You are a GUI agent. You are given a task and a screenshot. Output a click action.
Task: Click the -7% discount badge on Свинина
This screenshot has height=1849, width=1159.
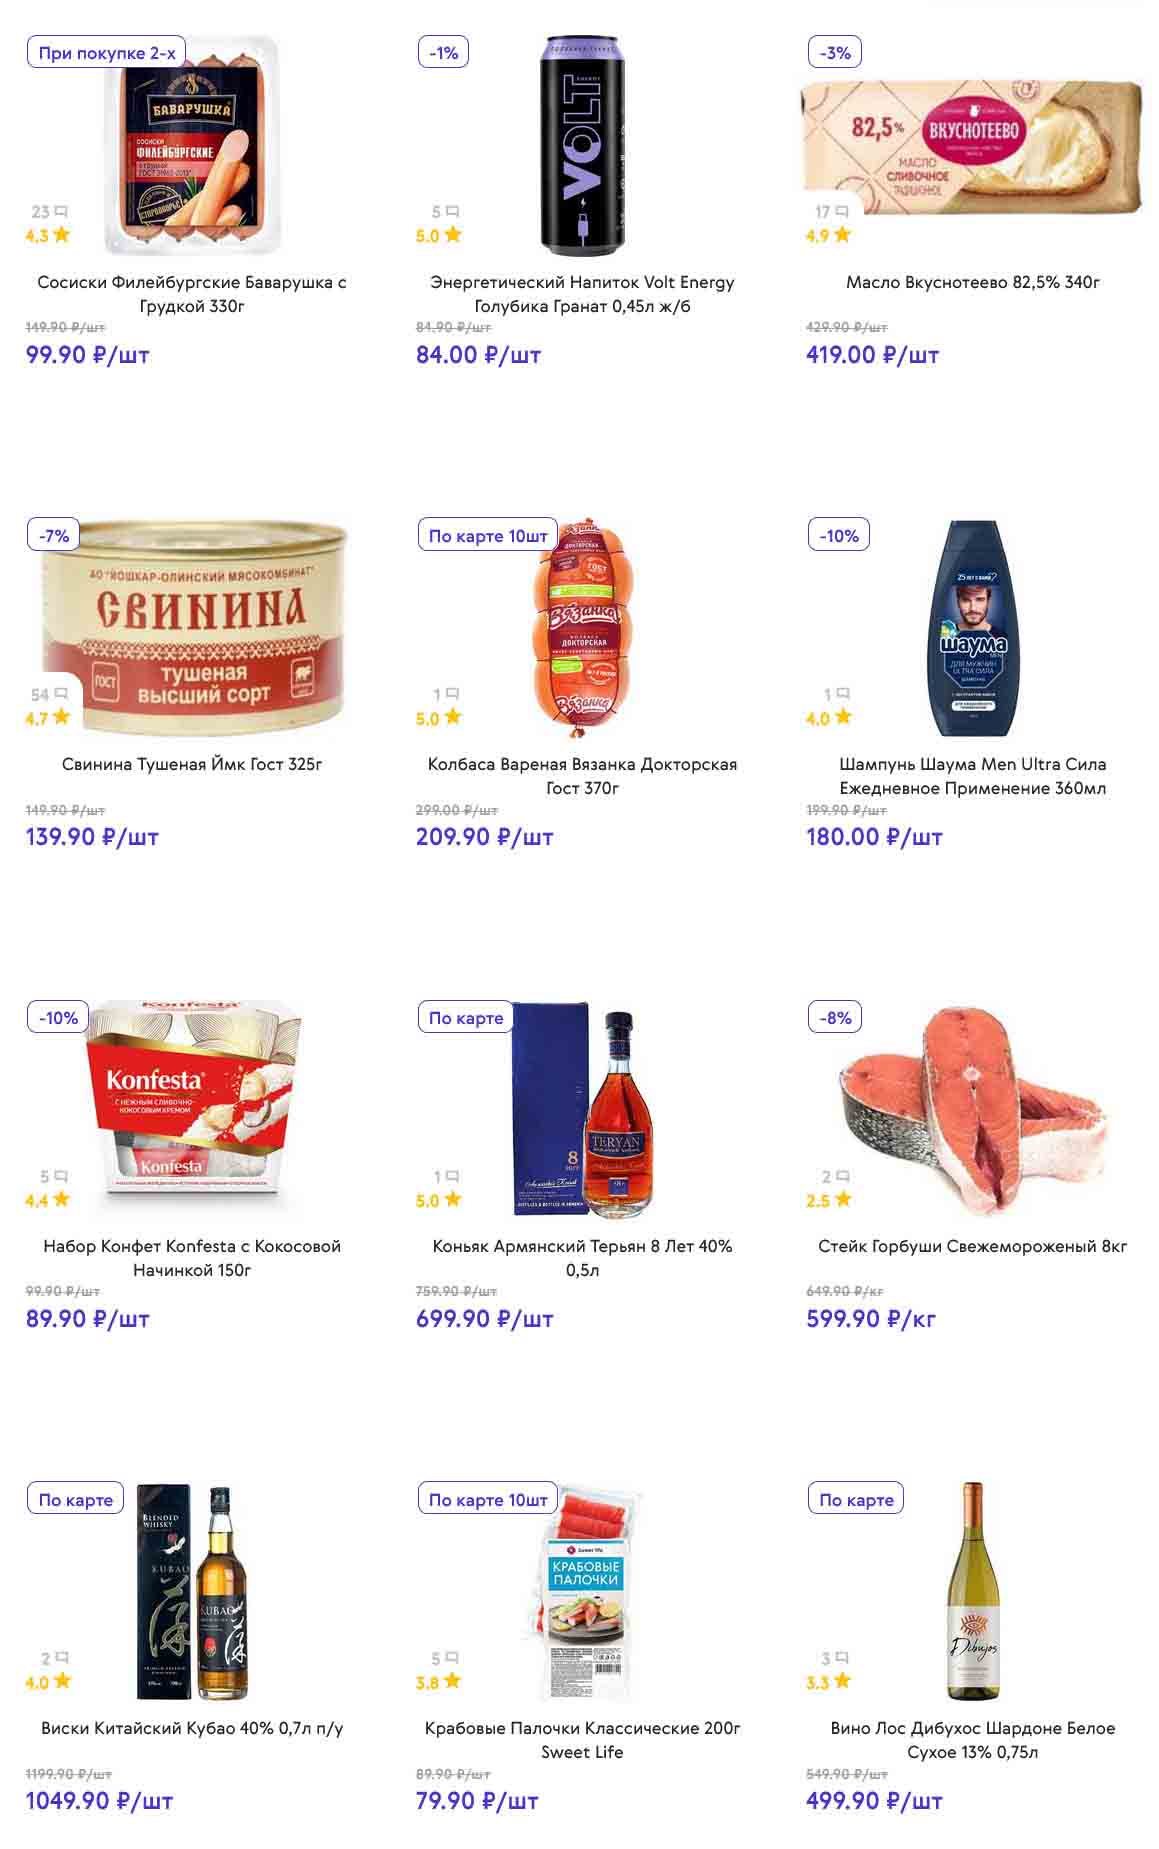pos(54,535)
